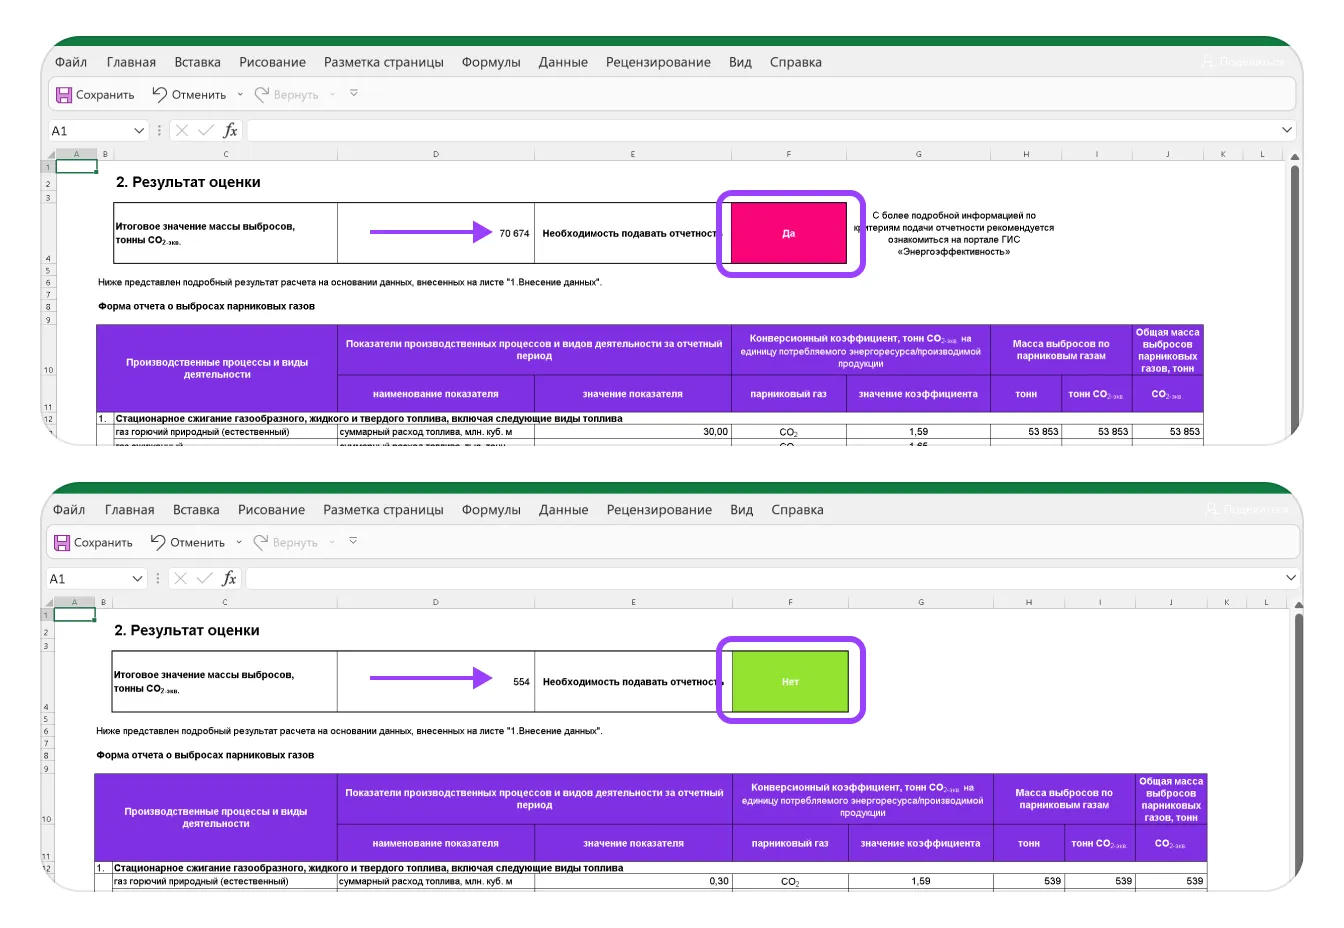The image size is (1344, 928).
Task: Click Отменить undo in the 'Нет' result window
Action: [188, 543]
